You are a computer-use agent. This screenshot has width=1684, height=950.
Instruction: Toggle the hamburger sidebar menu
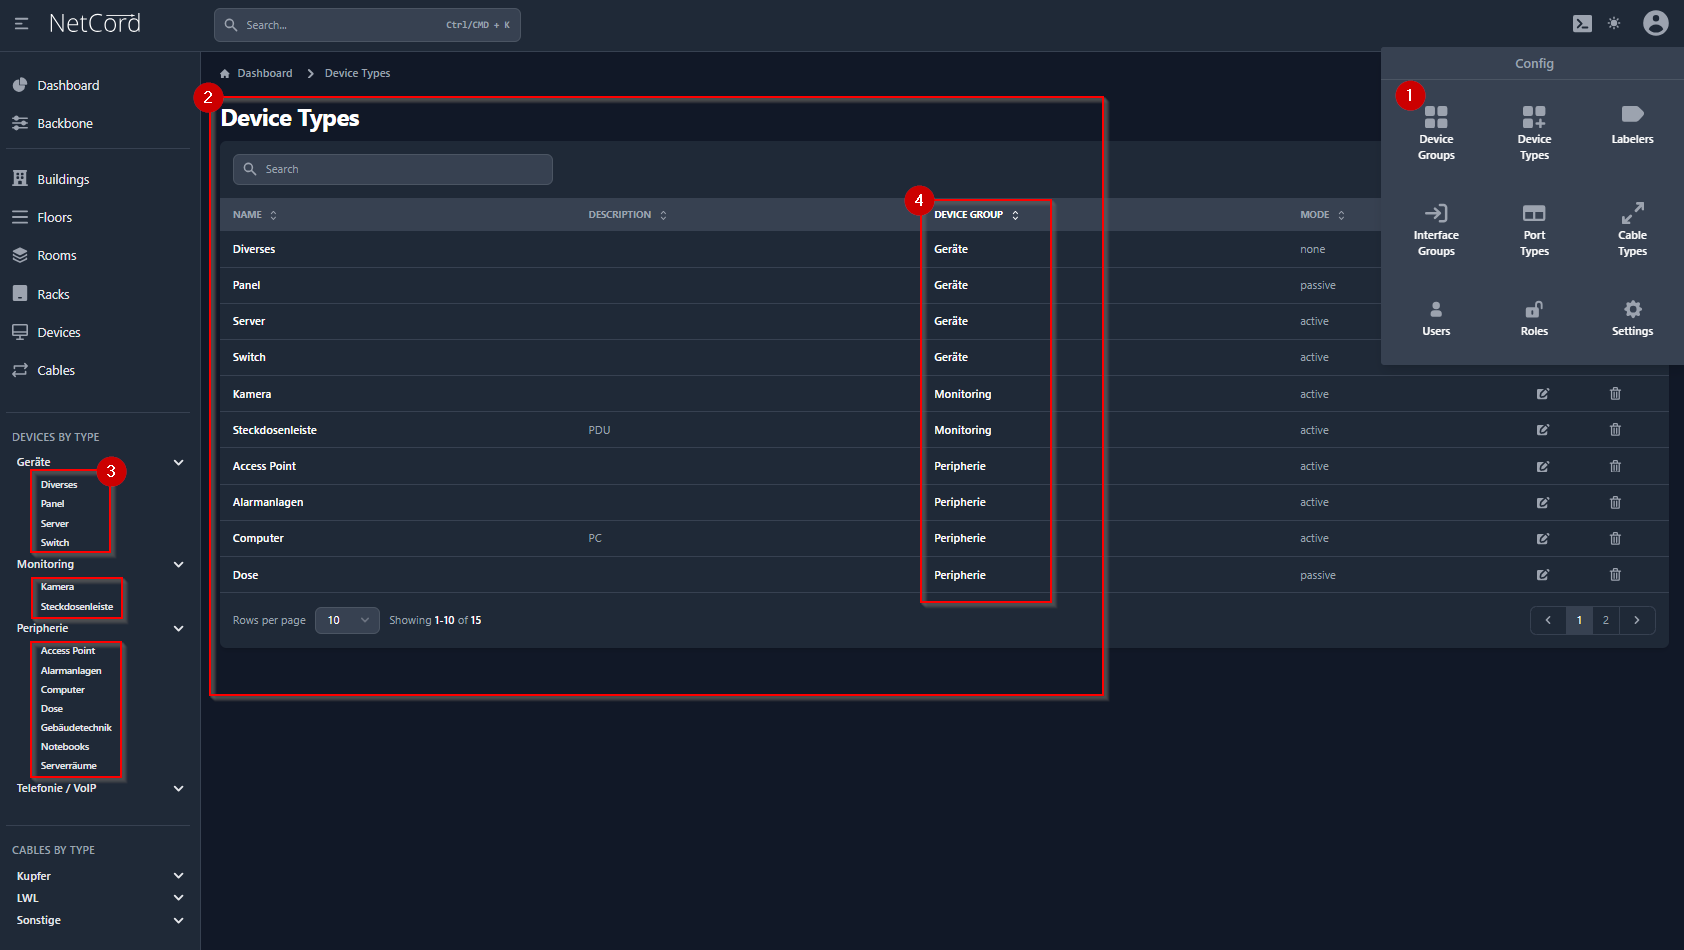(x=21, y=24)
